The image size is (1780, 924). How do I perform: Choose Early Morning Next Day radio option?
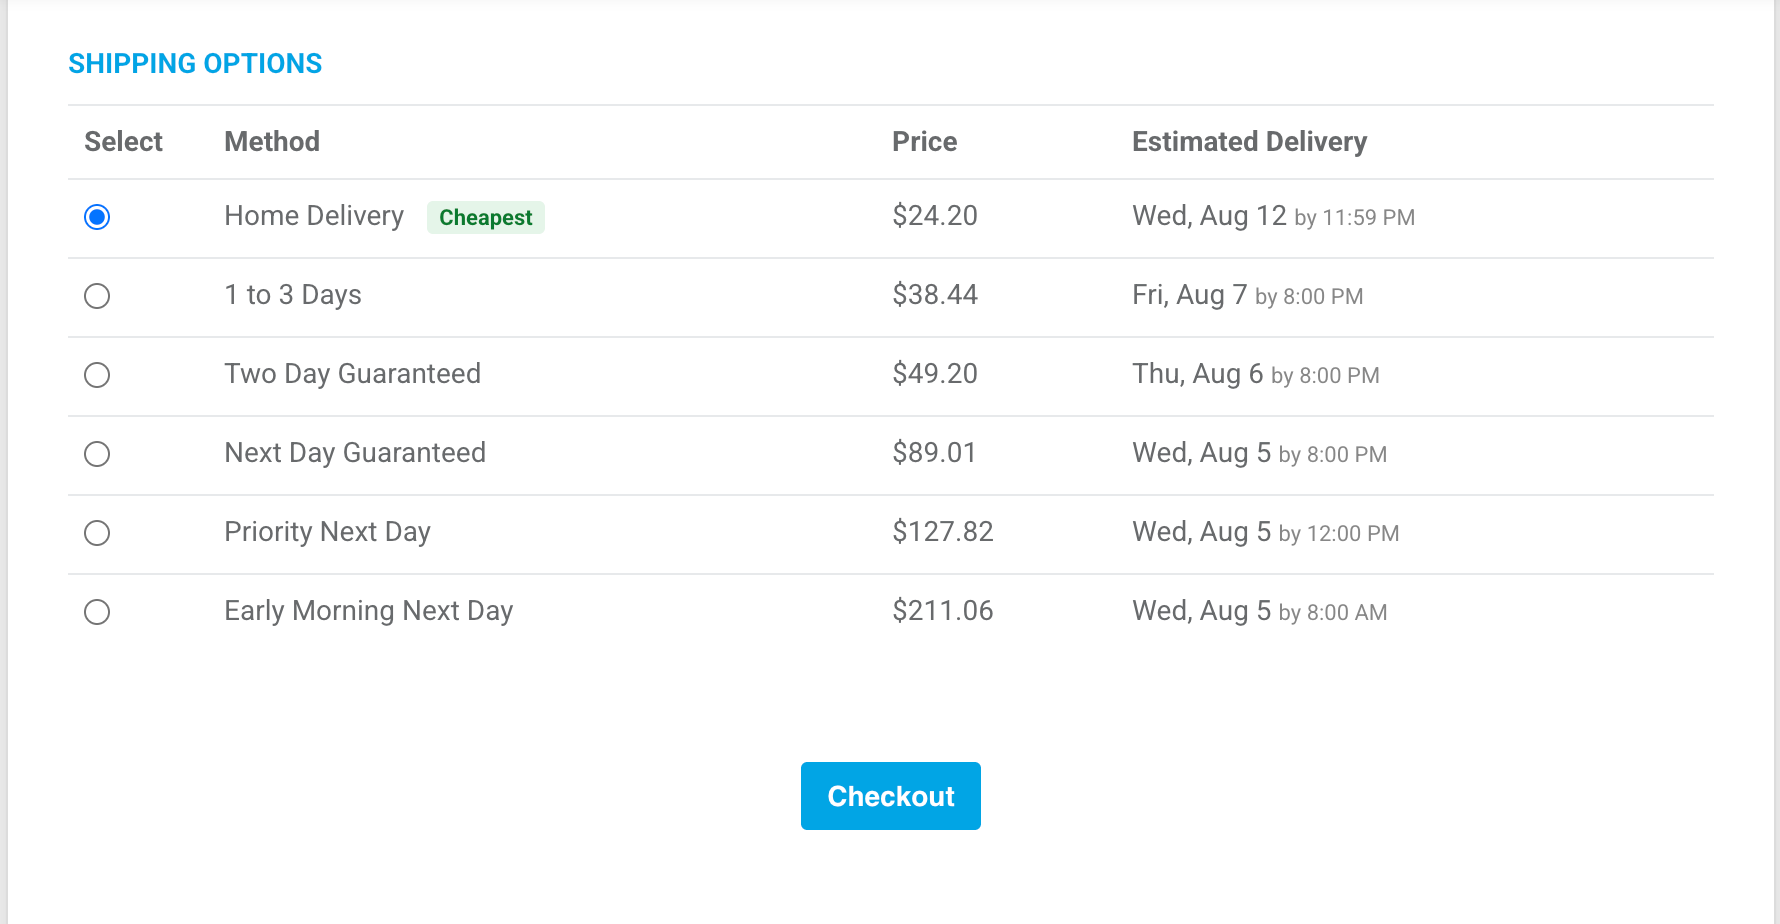coord(97,612)
